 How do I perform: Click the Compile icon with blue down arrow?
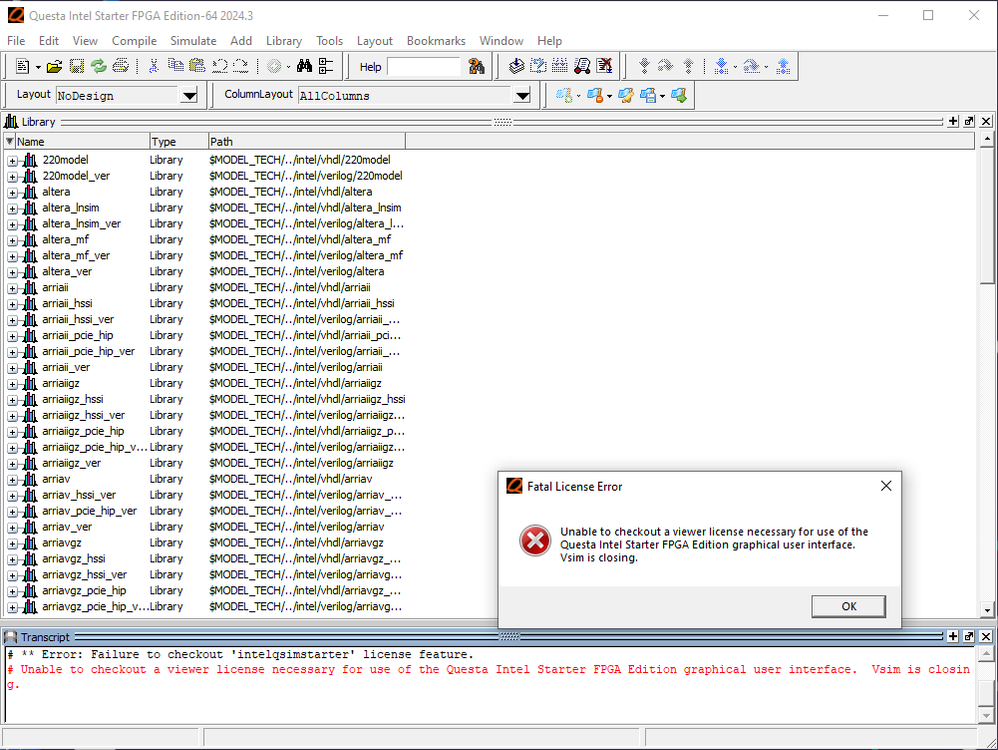click(516, 66)
